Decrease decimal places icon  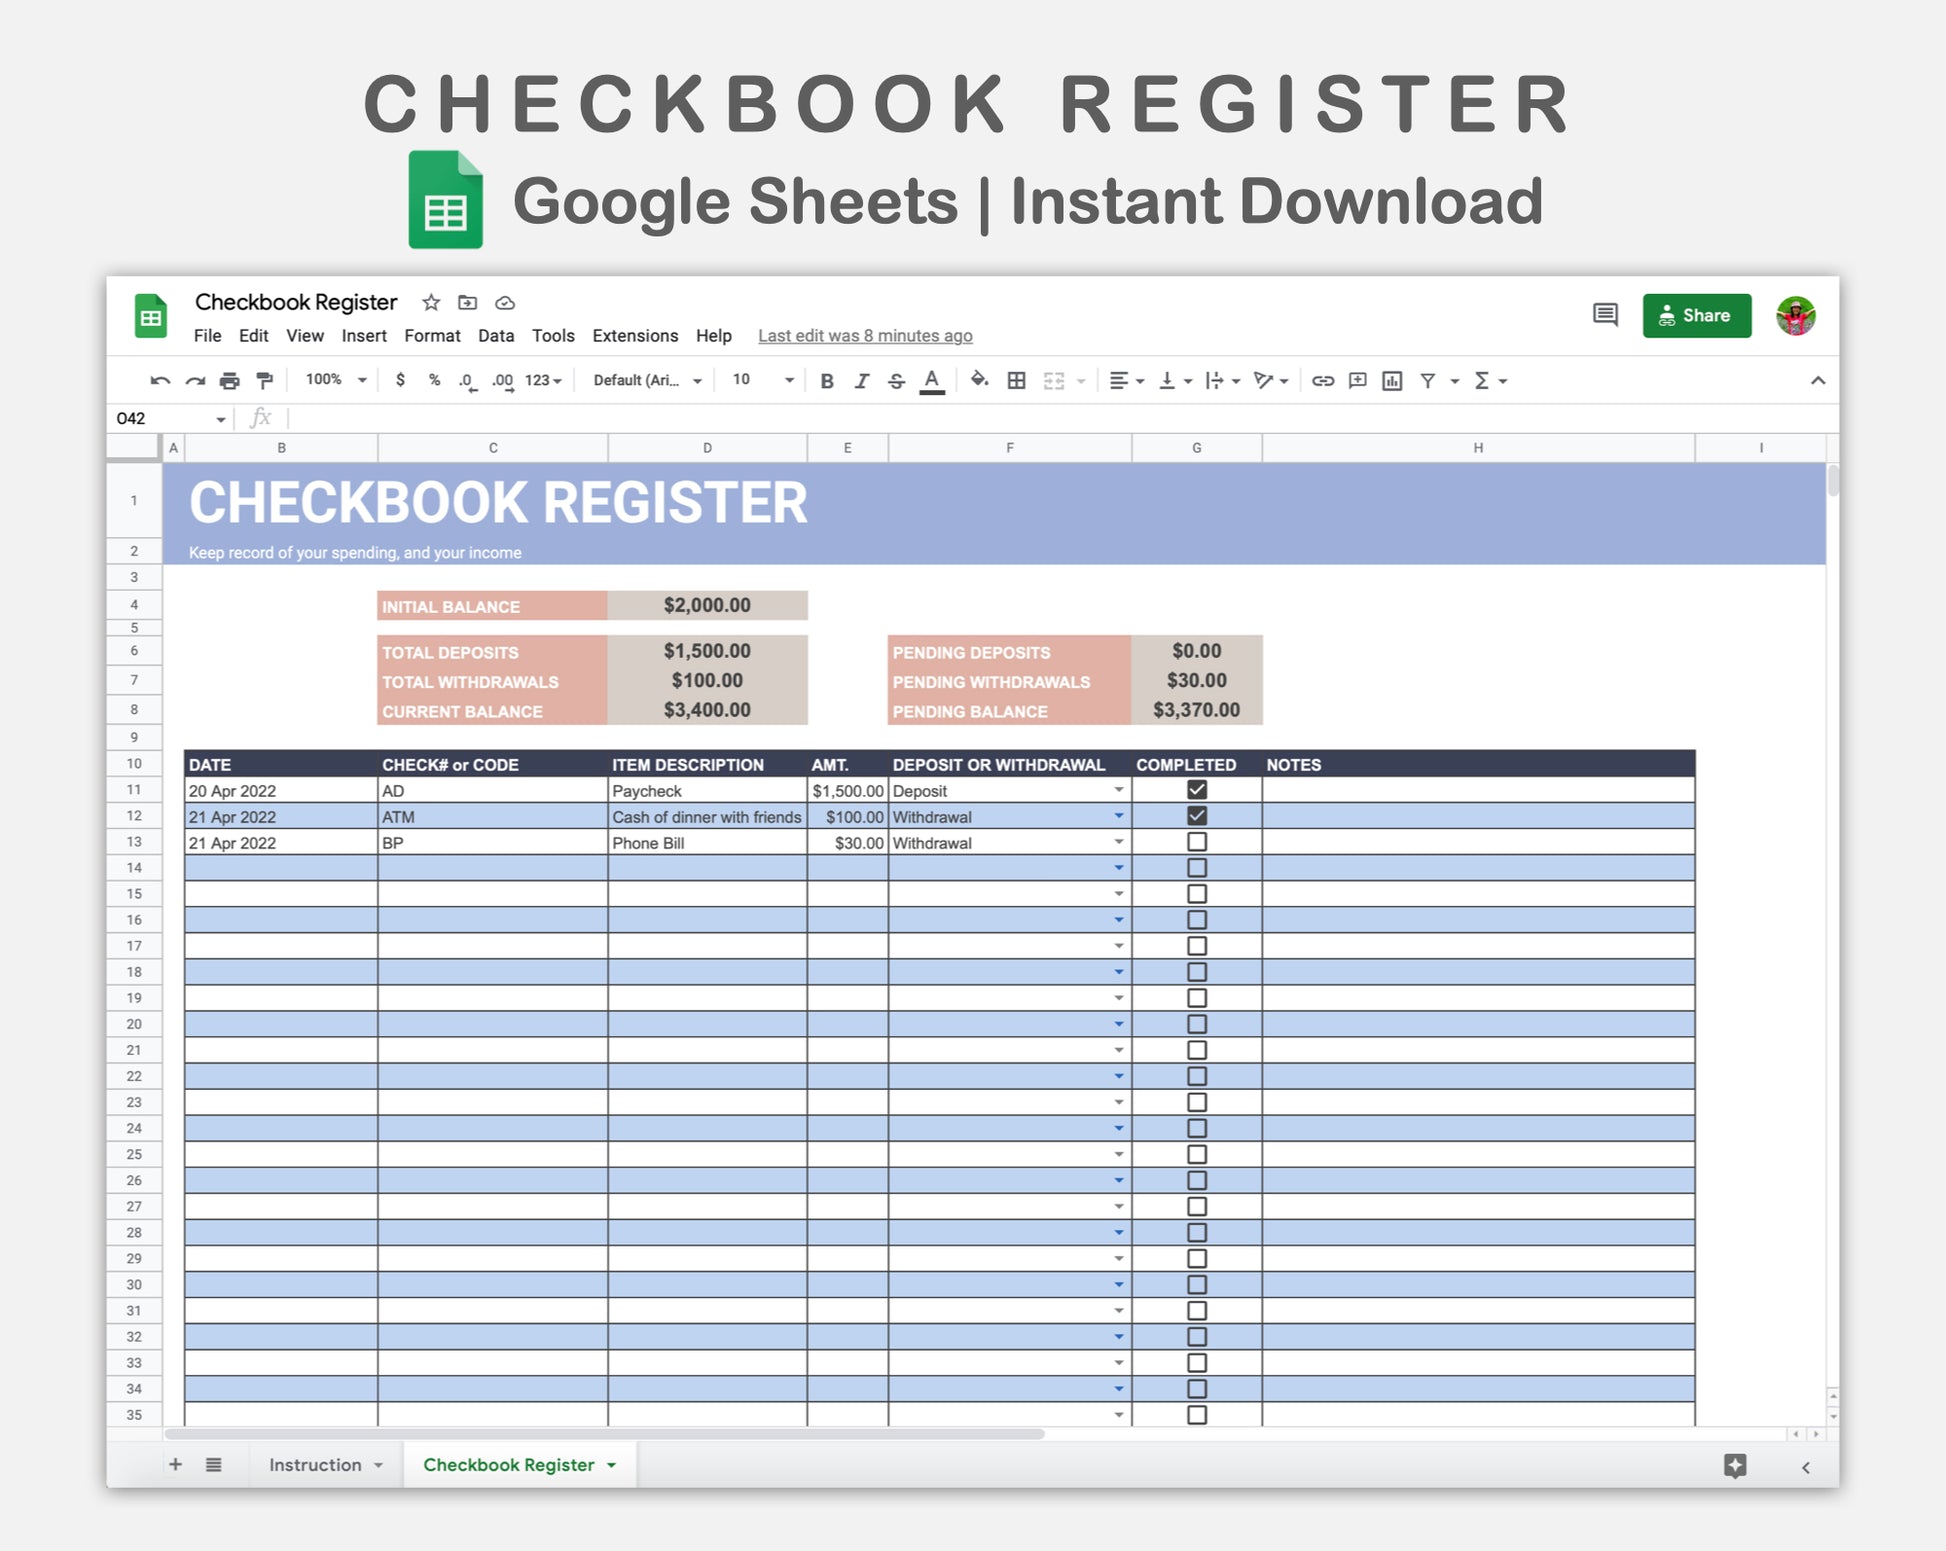467,381
